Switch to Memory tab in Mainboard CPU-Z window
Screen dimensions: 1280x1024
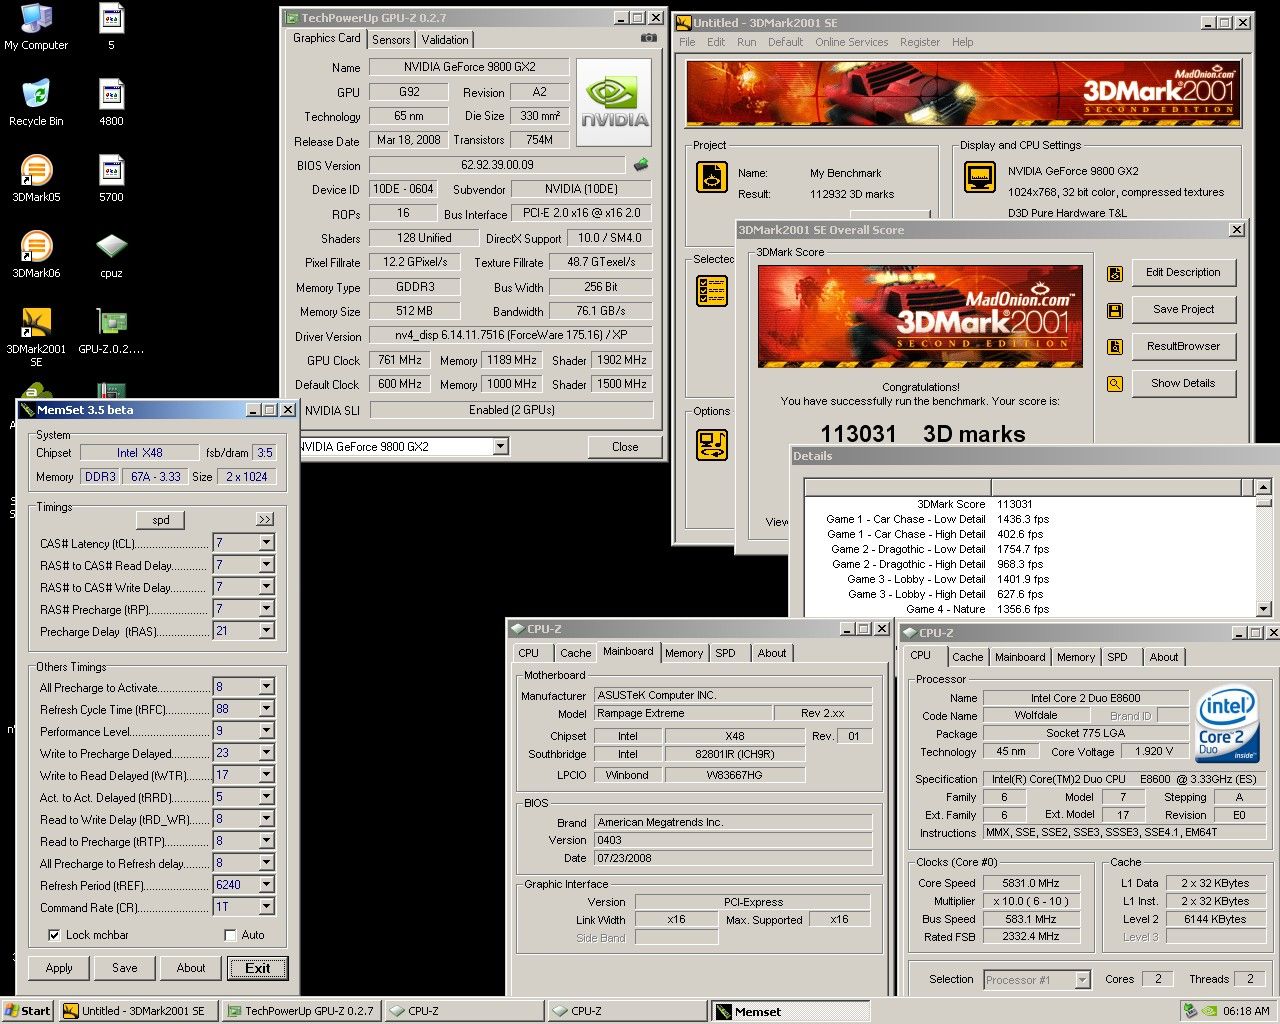click(x=684, y=653)
